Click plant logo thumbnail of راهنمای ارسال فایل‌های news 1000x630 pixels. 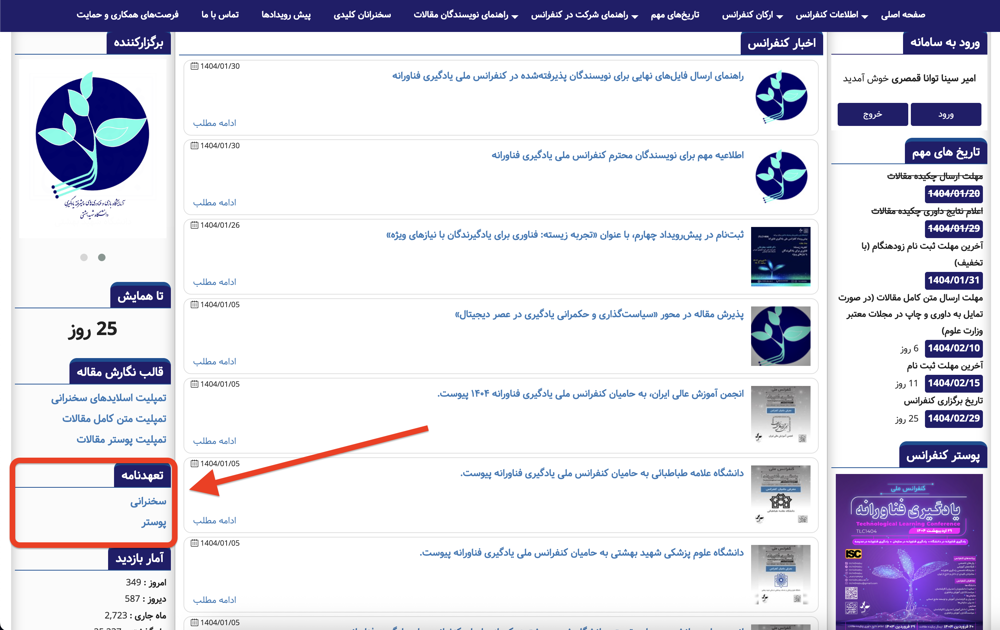pyautogui.click(x=781, y=97)
